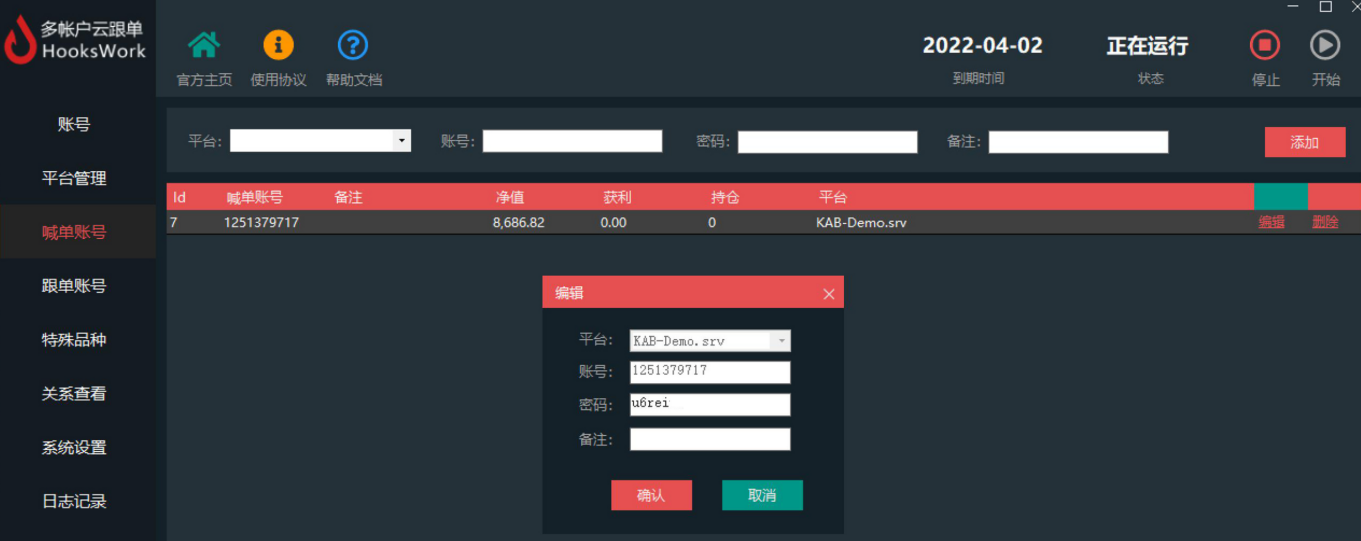Screen dimensions: 1361x541
Task: Click the 开始 play icon
Action: 1325,45
